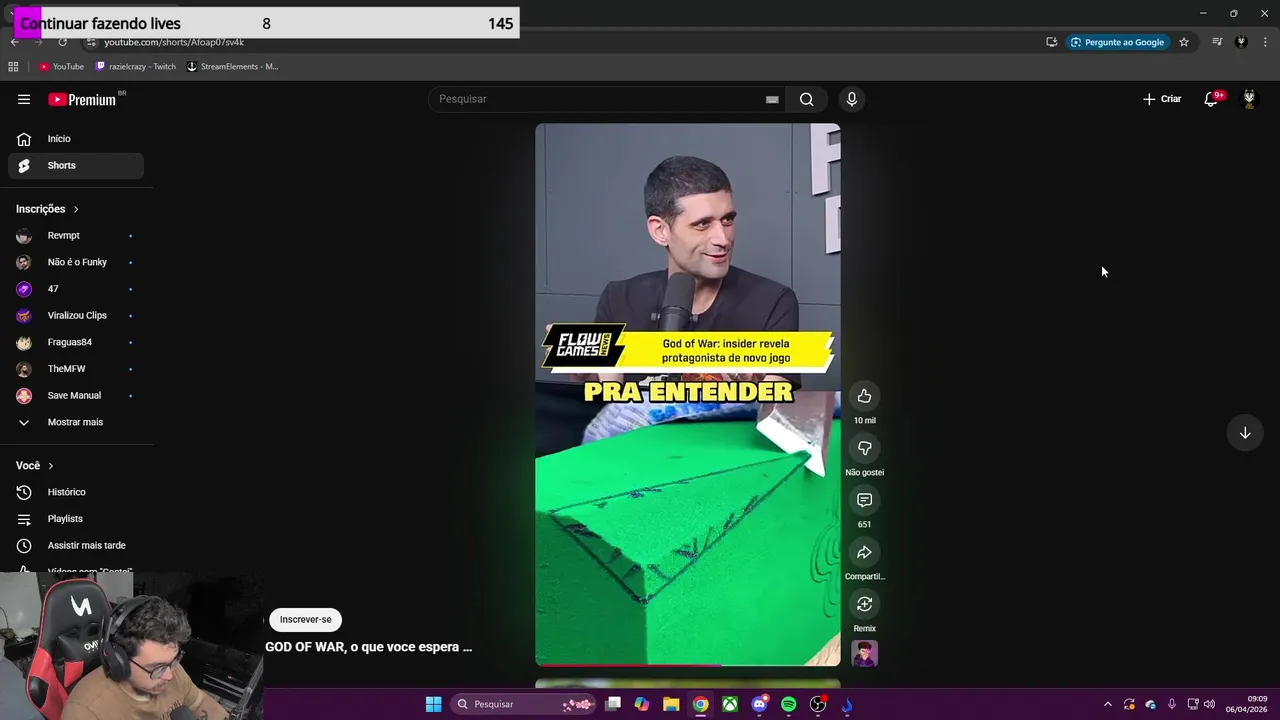
Task: Open the Não é o Funky channel
Action: tap(76, 262)
